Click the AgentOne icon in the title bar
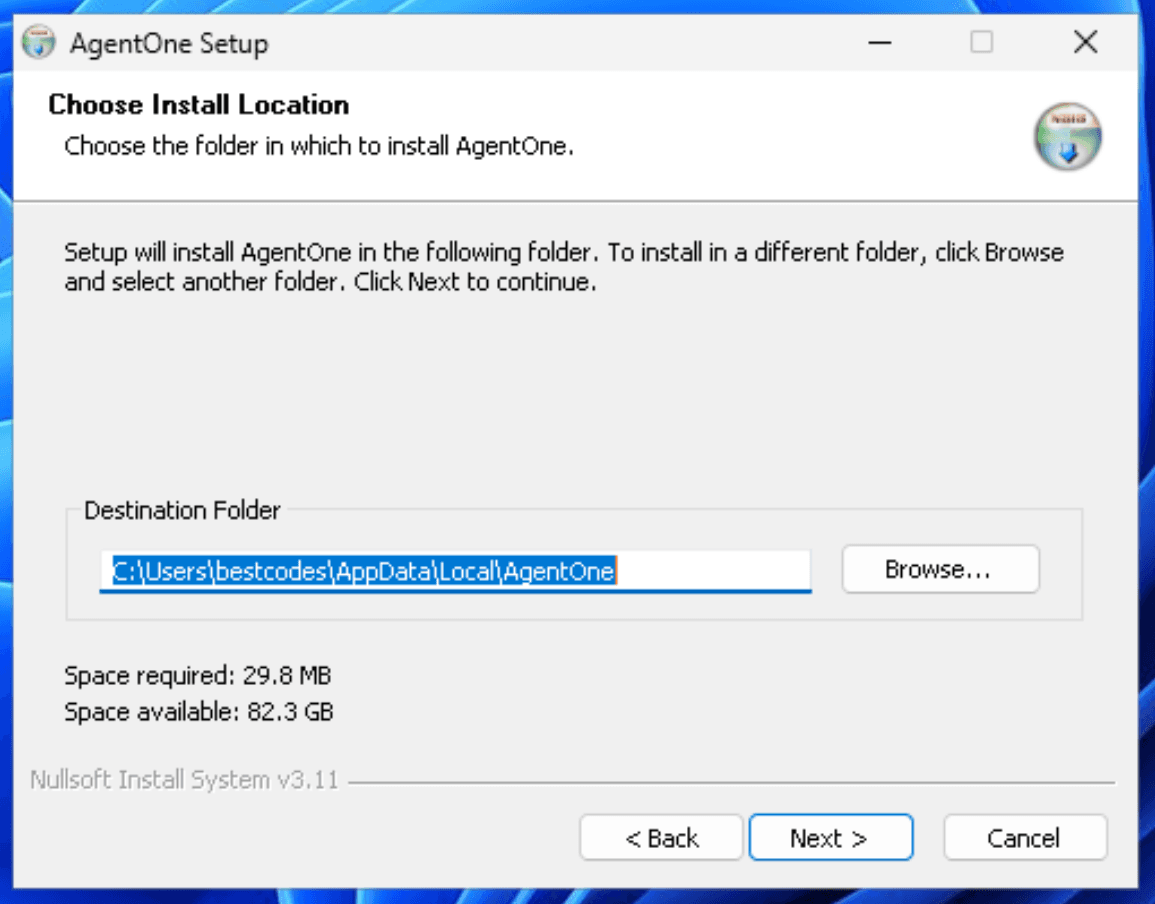The image size is (1155, 904). pos(37,43)
